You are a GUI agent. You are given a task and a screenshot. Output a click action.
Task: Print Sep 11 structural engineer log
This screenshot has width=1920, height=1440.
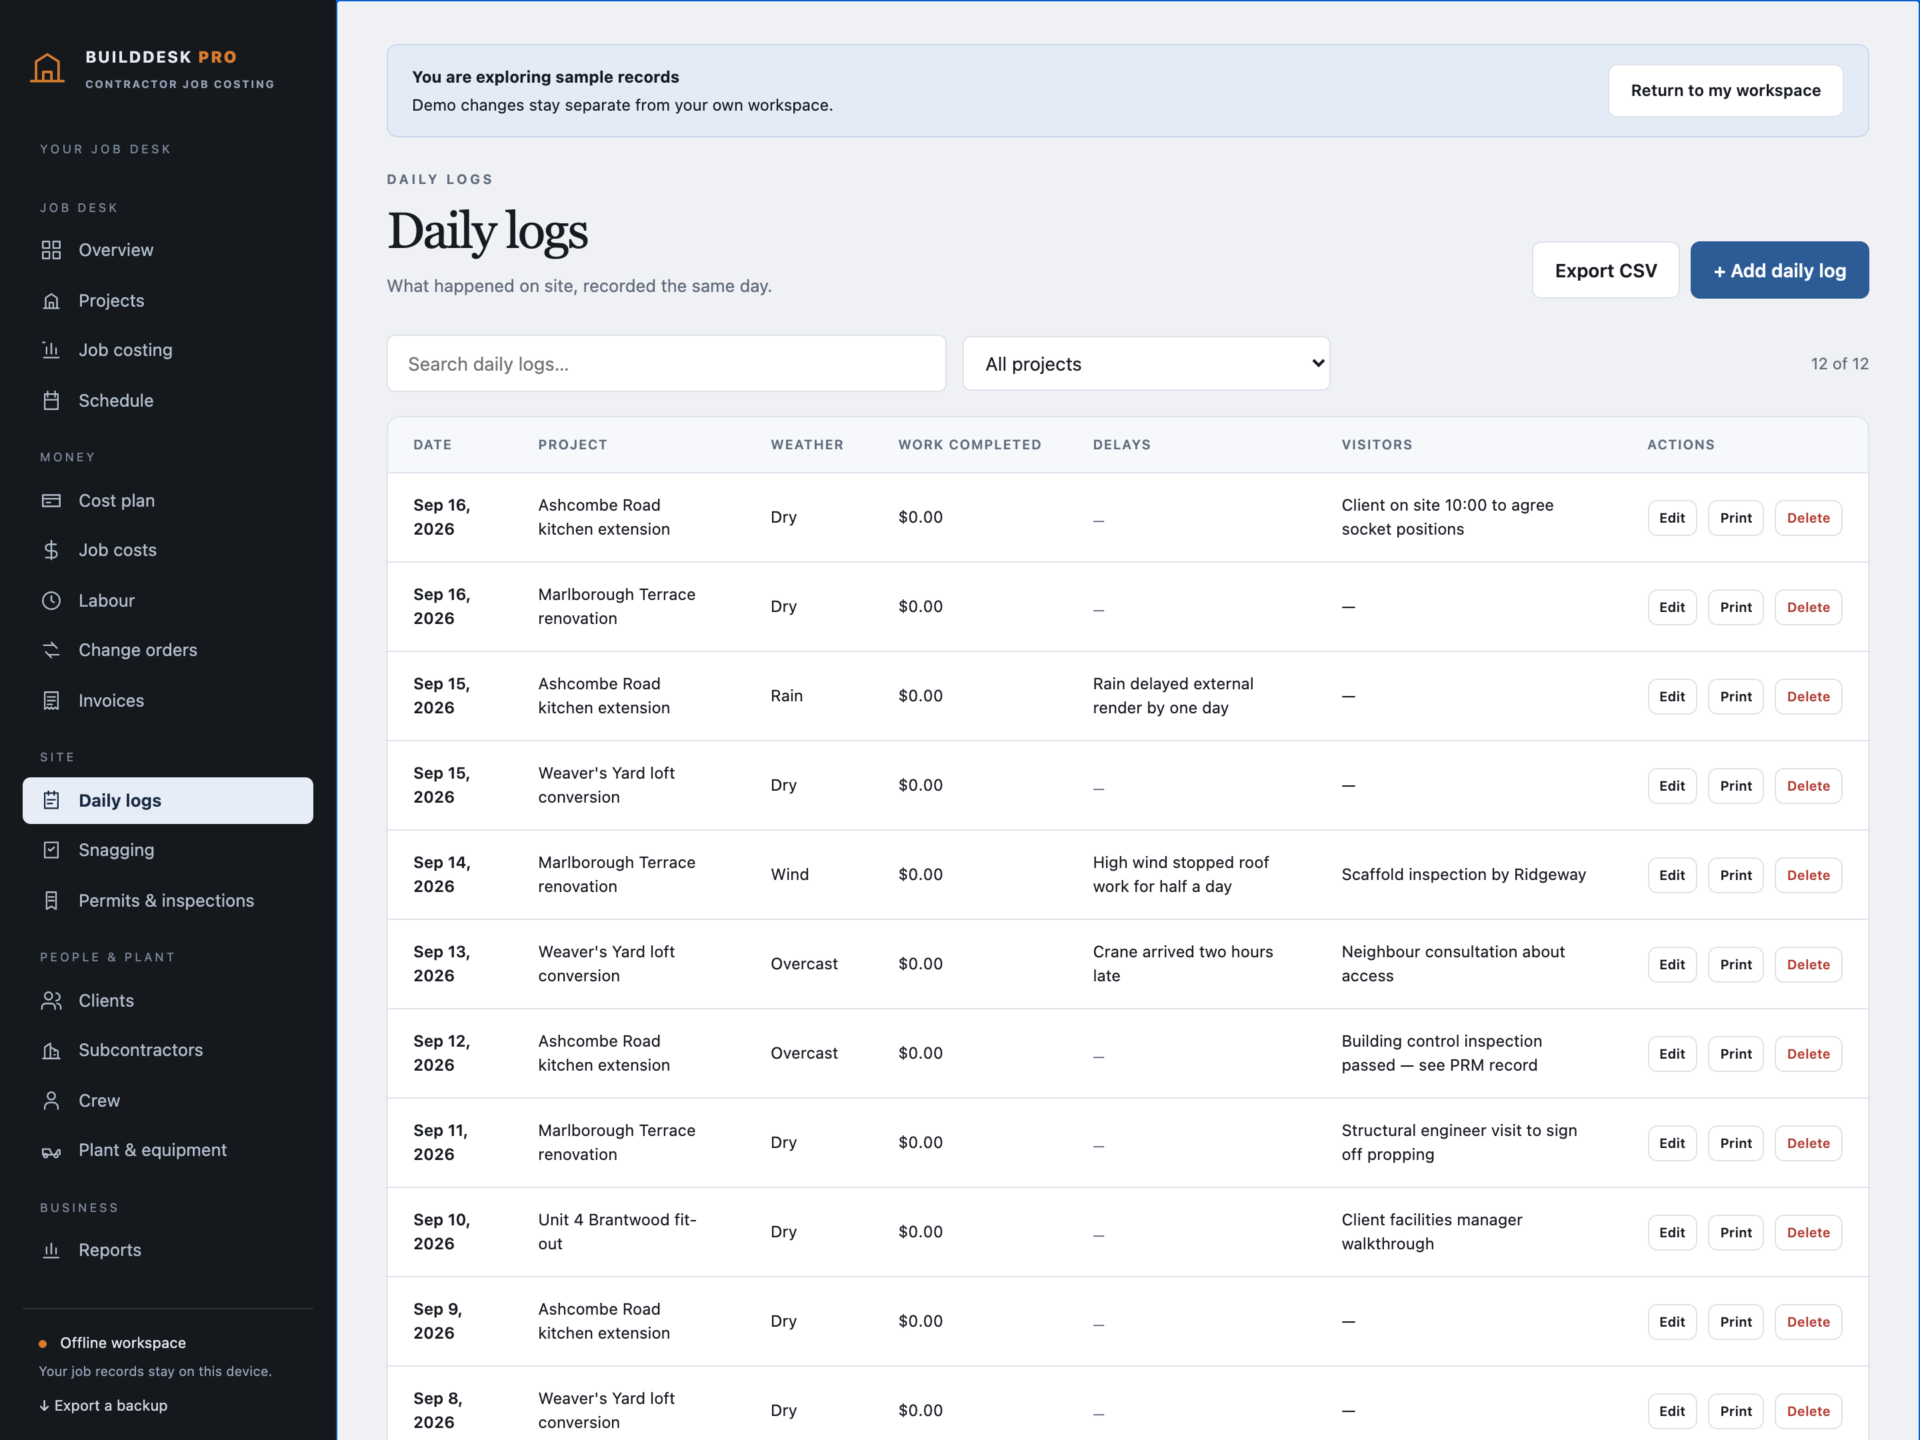tap(1736, 1143)
